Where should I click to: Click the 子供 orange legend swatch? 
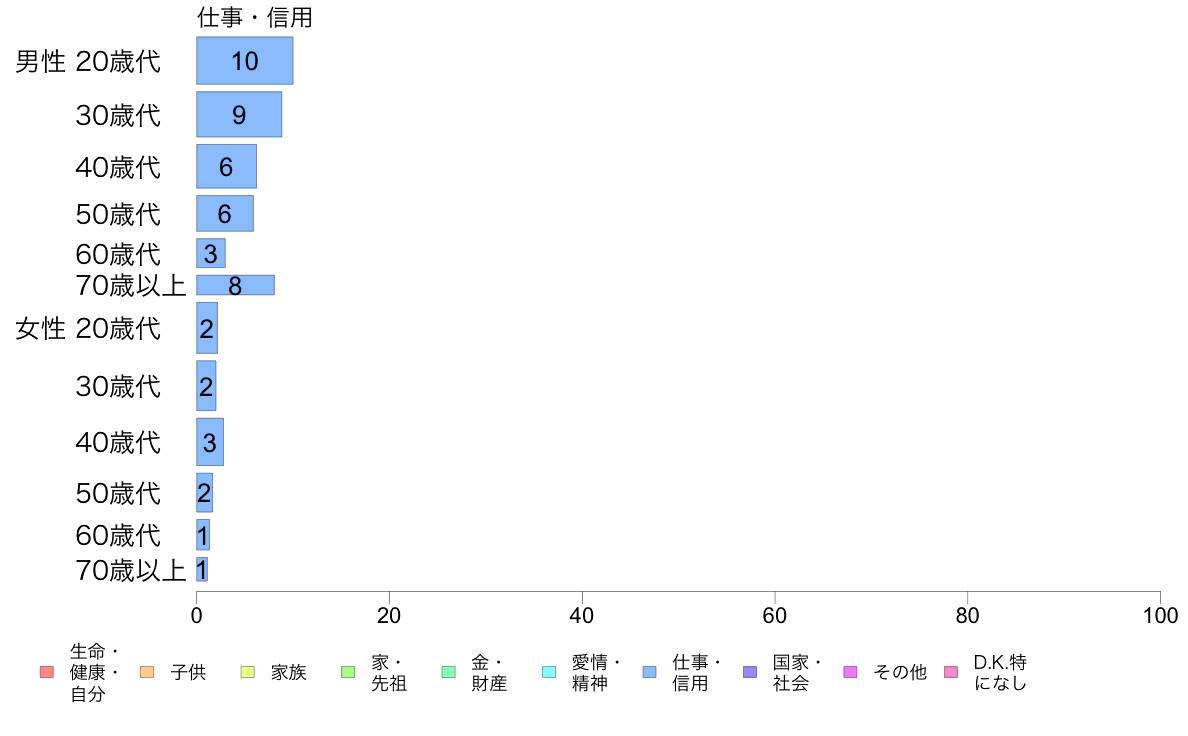click(147, 672)
